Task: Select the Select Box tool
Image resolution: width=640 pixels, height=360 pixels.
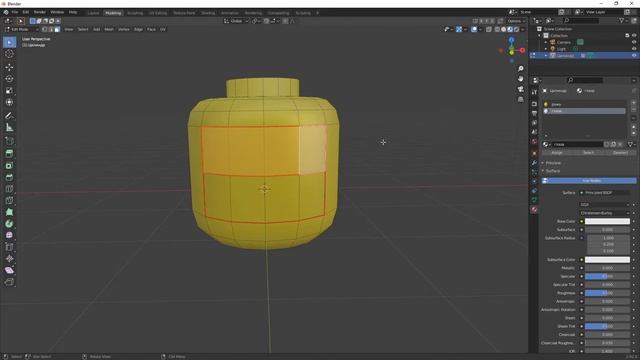Action: 9,42
